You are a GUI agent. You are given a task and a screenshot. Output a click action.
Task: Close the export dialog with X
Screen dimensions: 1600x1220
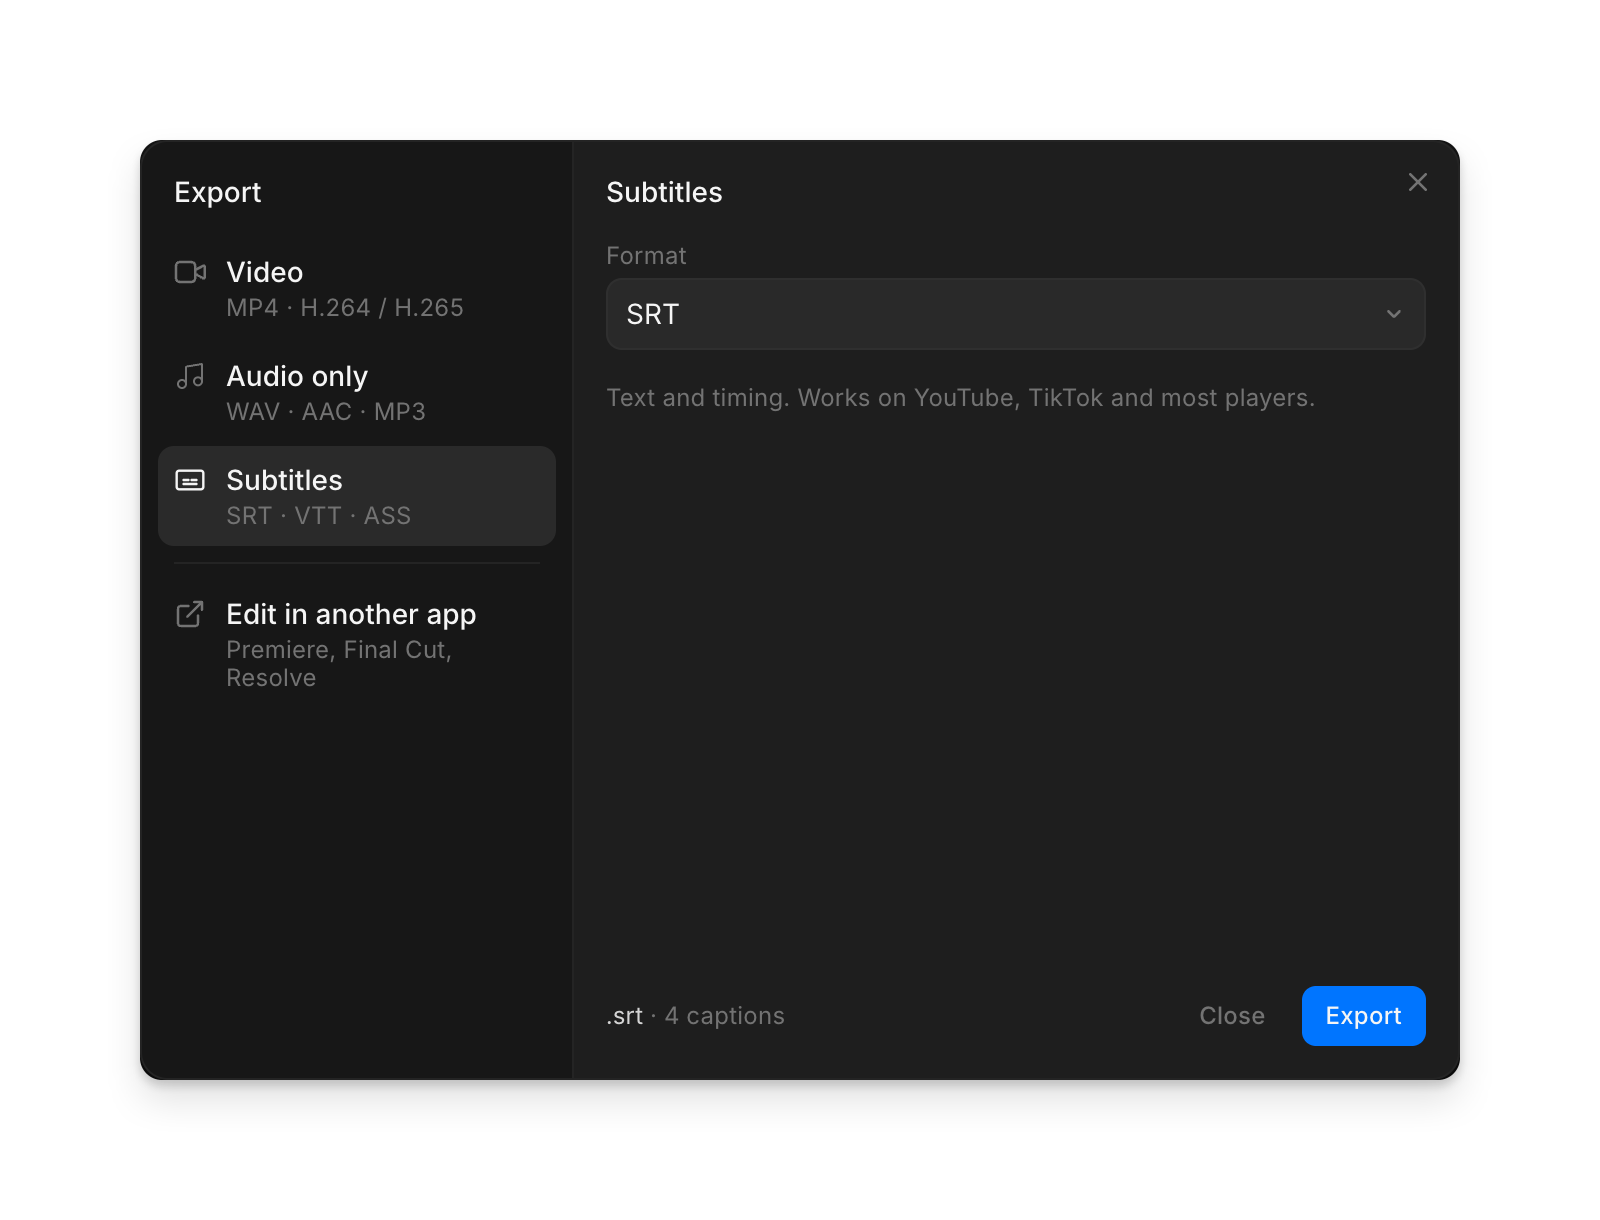tap(1418, 182)
